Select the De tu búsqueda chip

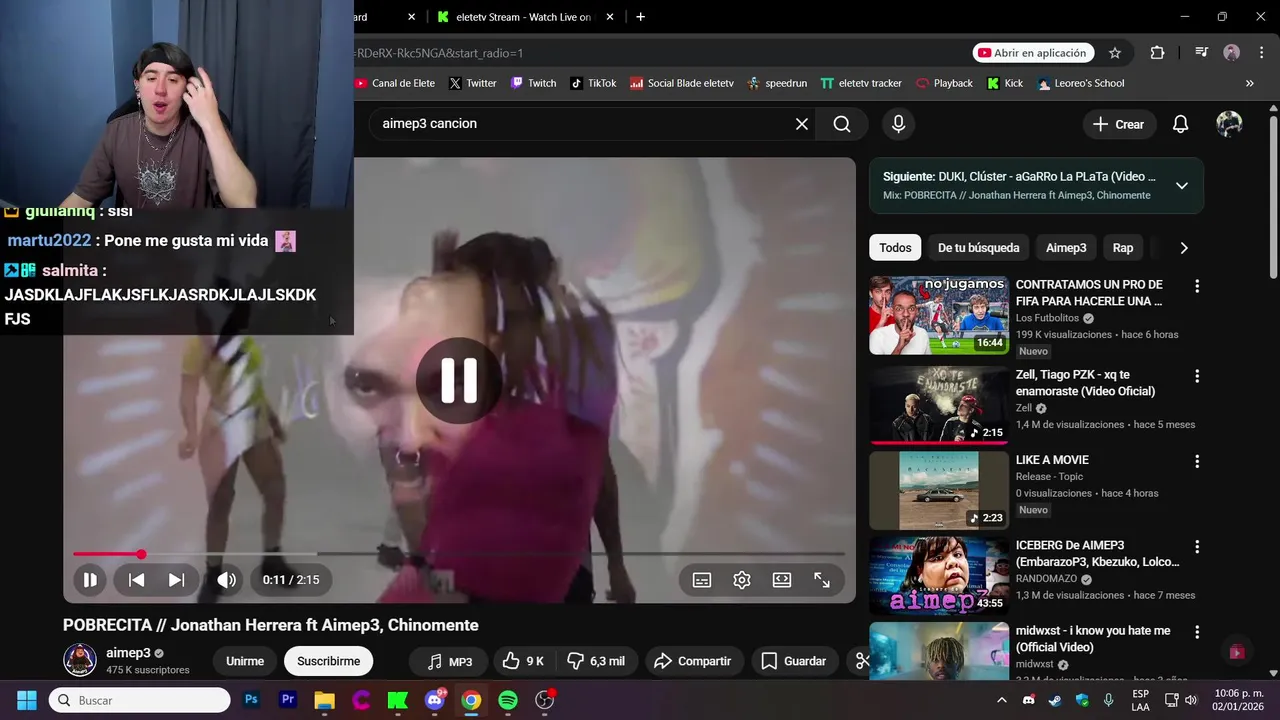[978, 248]
